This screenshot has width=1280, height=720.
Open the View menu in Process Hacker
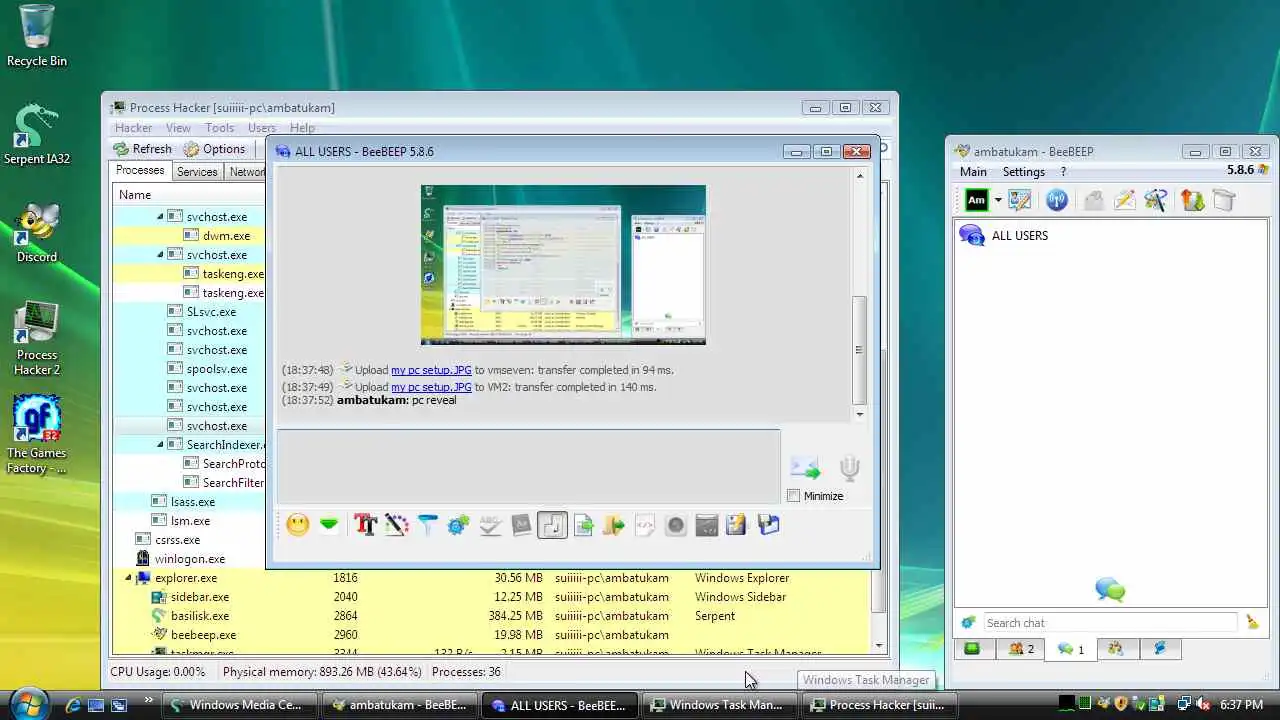click(x=178, y=128)
